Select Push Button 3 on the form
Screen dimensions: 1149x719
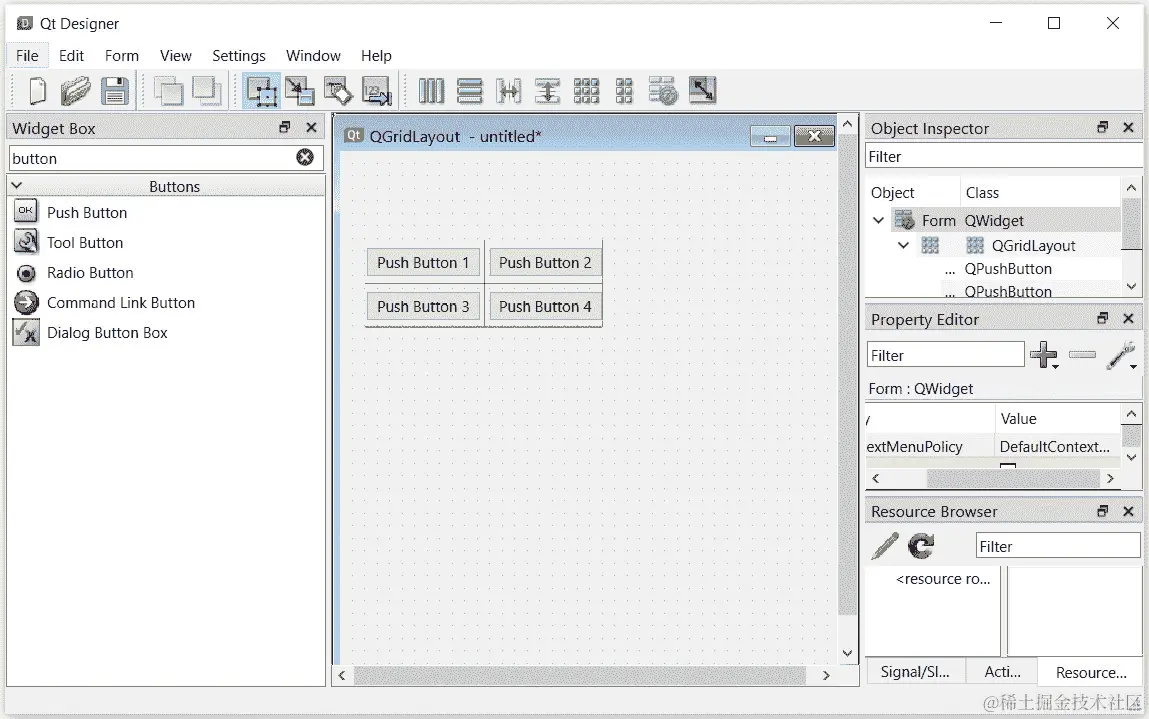coord(423,306)
